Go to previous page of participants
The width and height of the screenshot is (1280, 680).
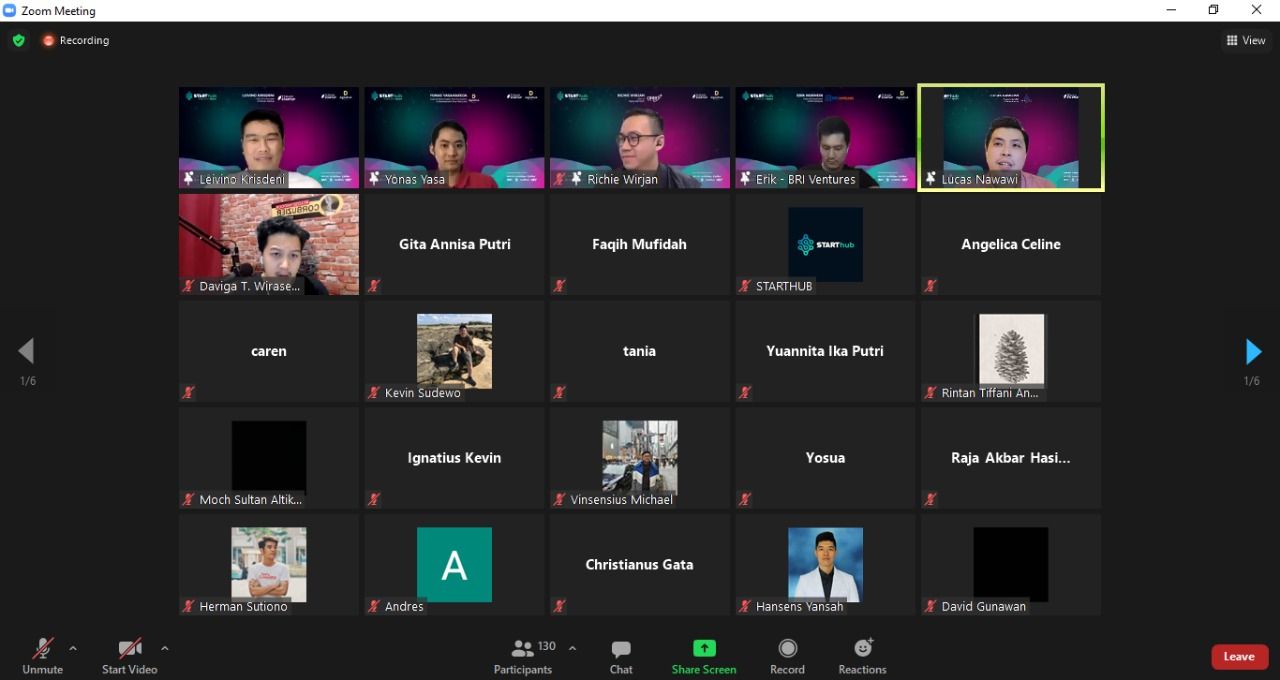(27, 351)
